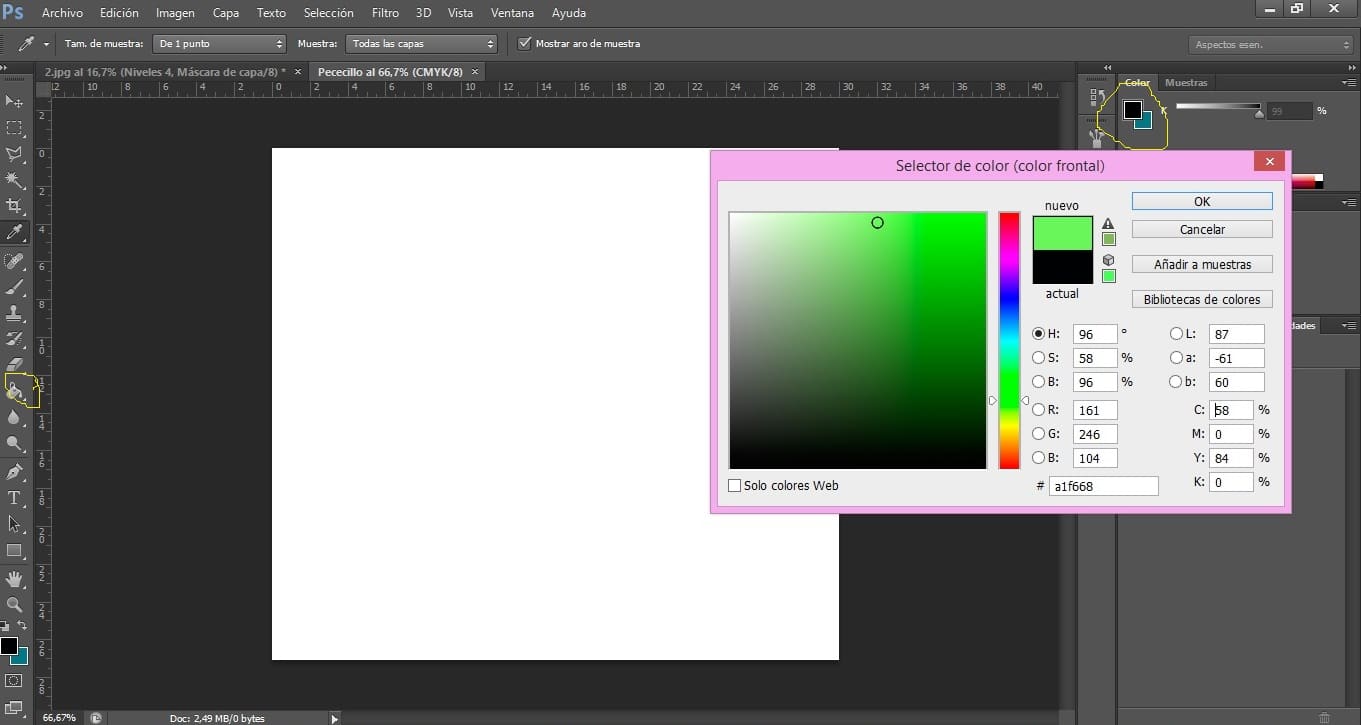Viewport: 1361px width, 725px height.
Task: Click the C cyan value field
Action: click(1231, 410)
